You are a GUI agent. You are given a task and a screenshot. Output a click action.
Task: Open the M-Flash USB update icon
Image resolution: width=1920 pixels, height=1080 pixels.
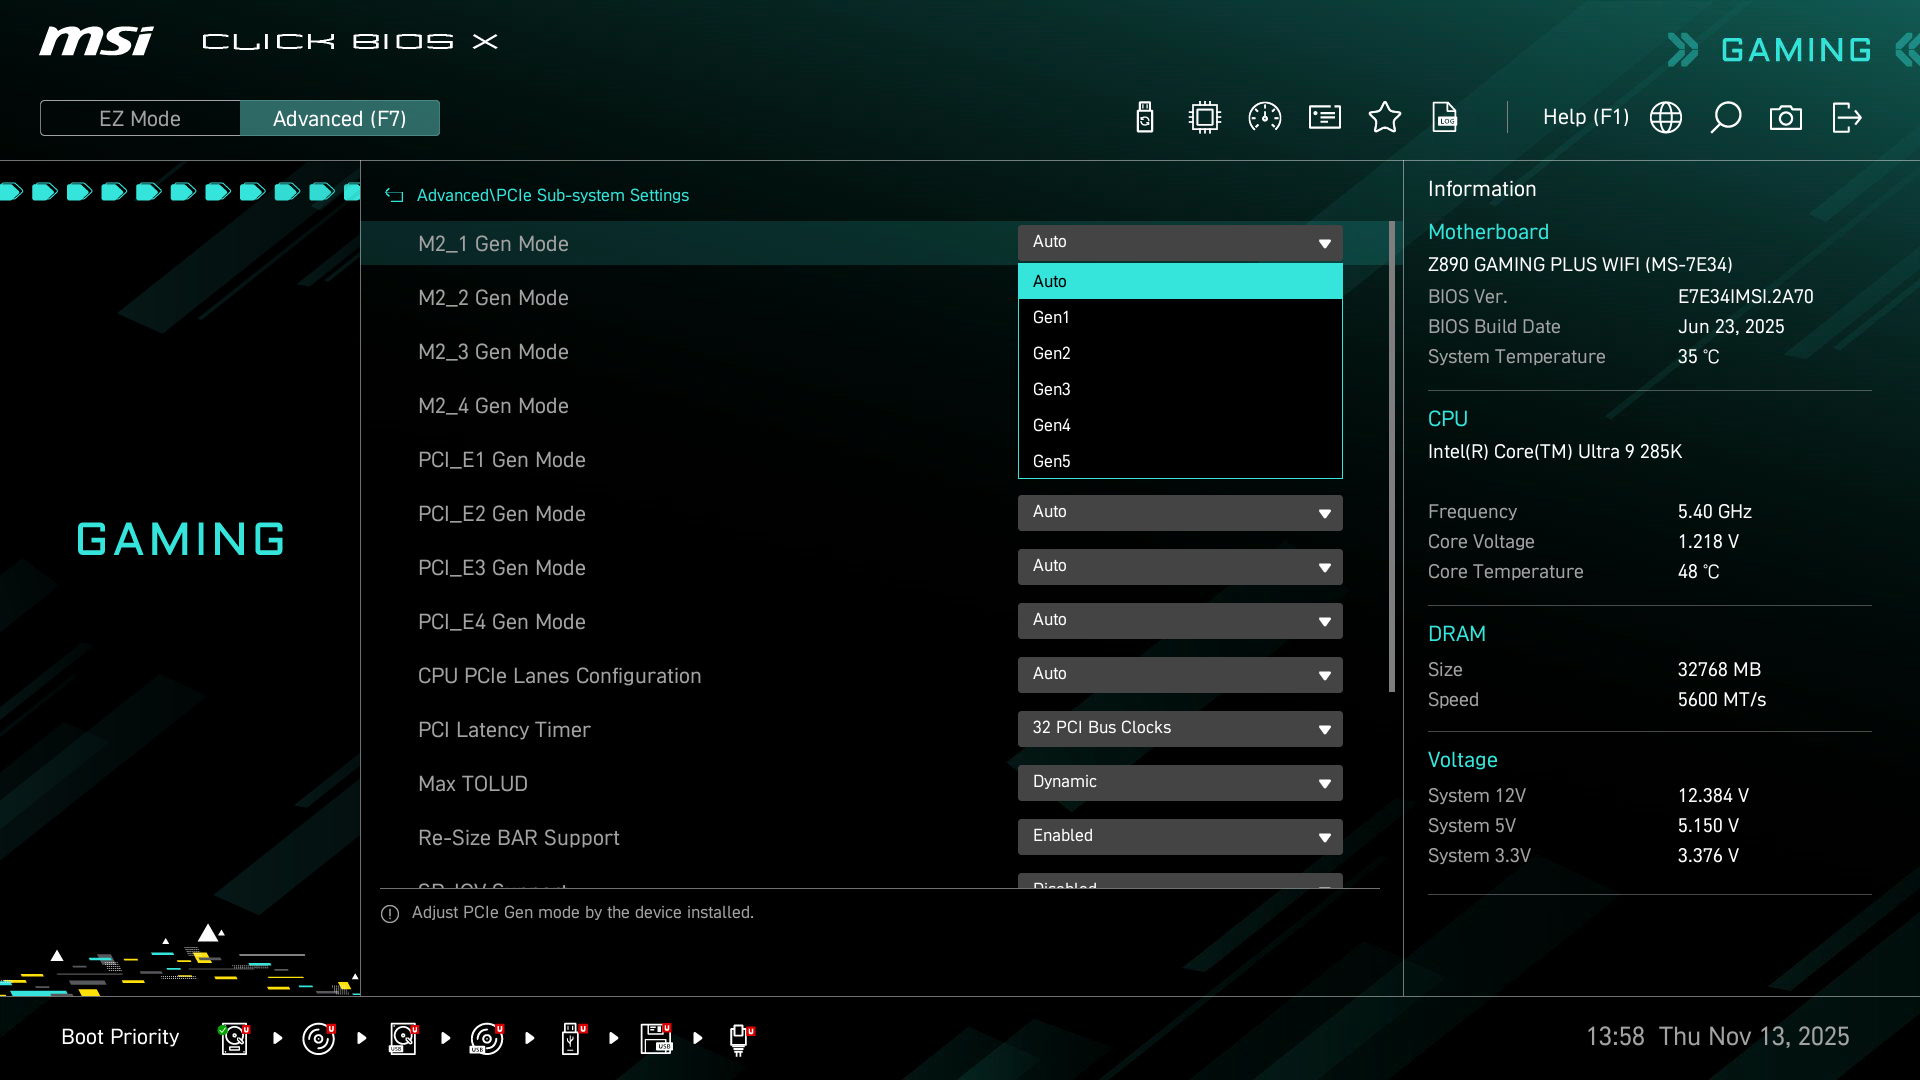click(1145, 118)
